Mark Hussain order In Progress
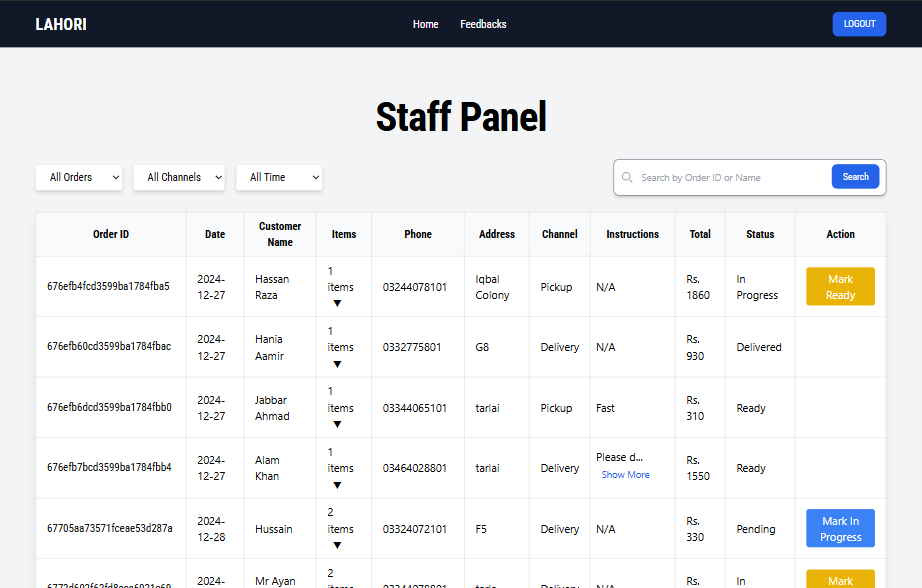Image resolution: width=922 pixels, height=588 pixels. pyautogui.click(x=840, y=528)
